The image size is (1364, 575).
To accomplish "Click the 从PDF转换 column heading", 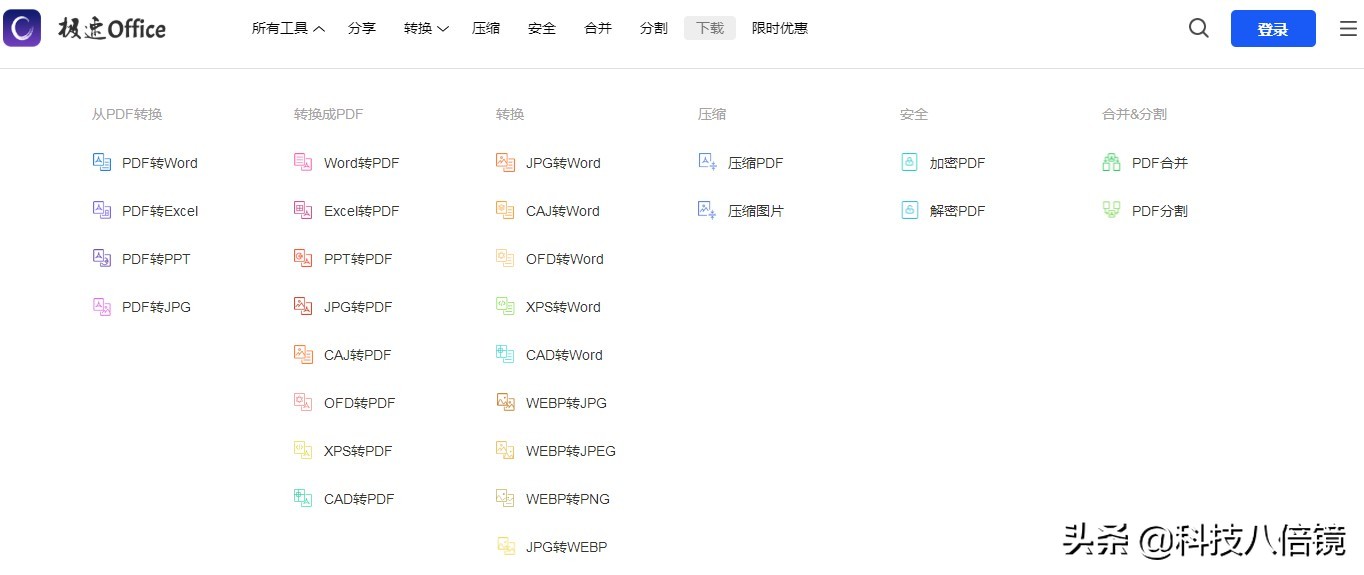I will pos(127,114).
